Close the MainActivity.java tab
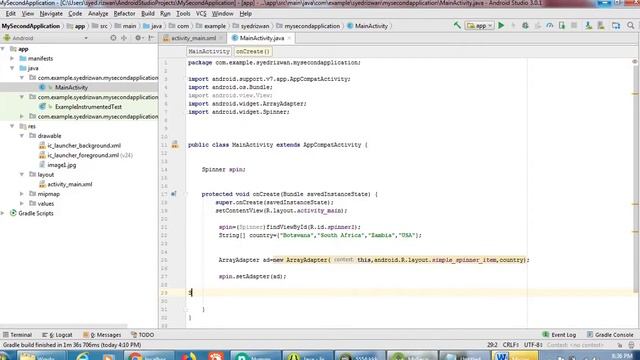 pyautogui.click(x=289, y=38)
